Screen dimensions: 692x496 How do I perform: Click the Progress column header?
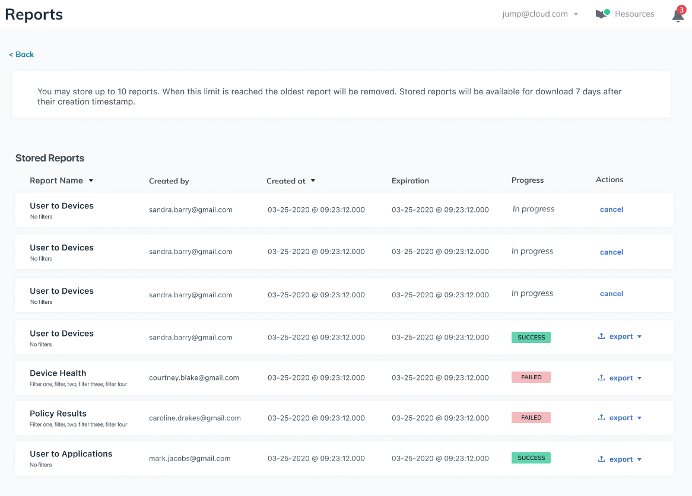pyautogui.click(x=527, y=181)
